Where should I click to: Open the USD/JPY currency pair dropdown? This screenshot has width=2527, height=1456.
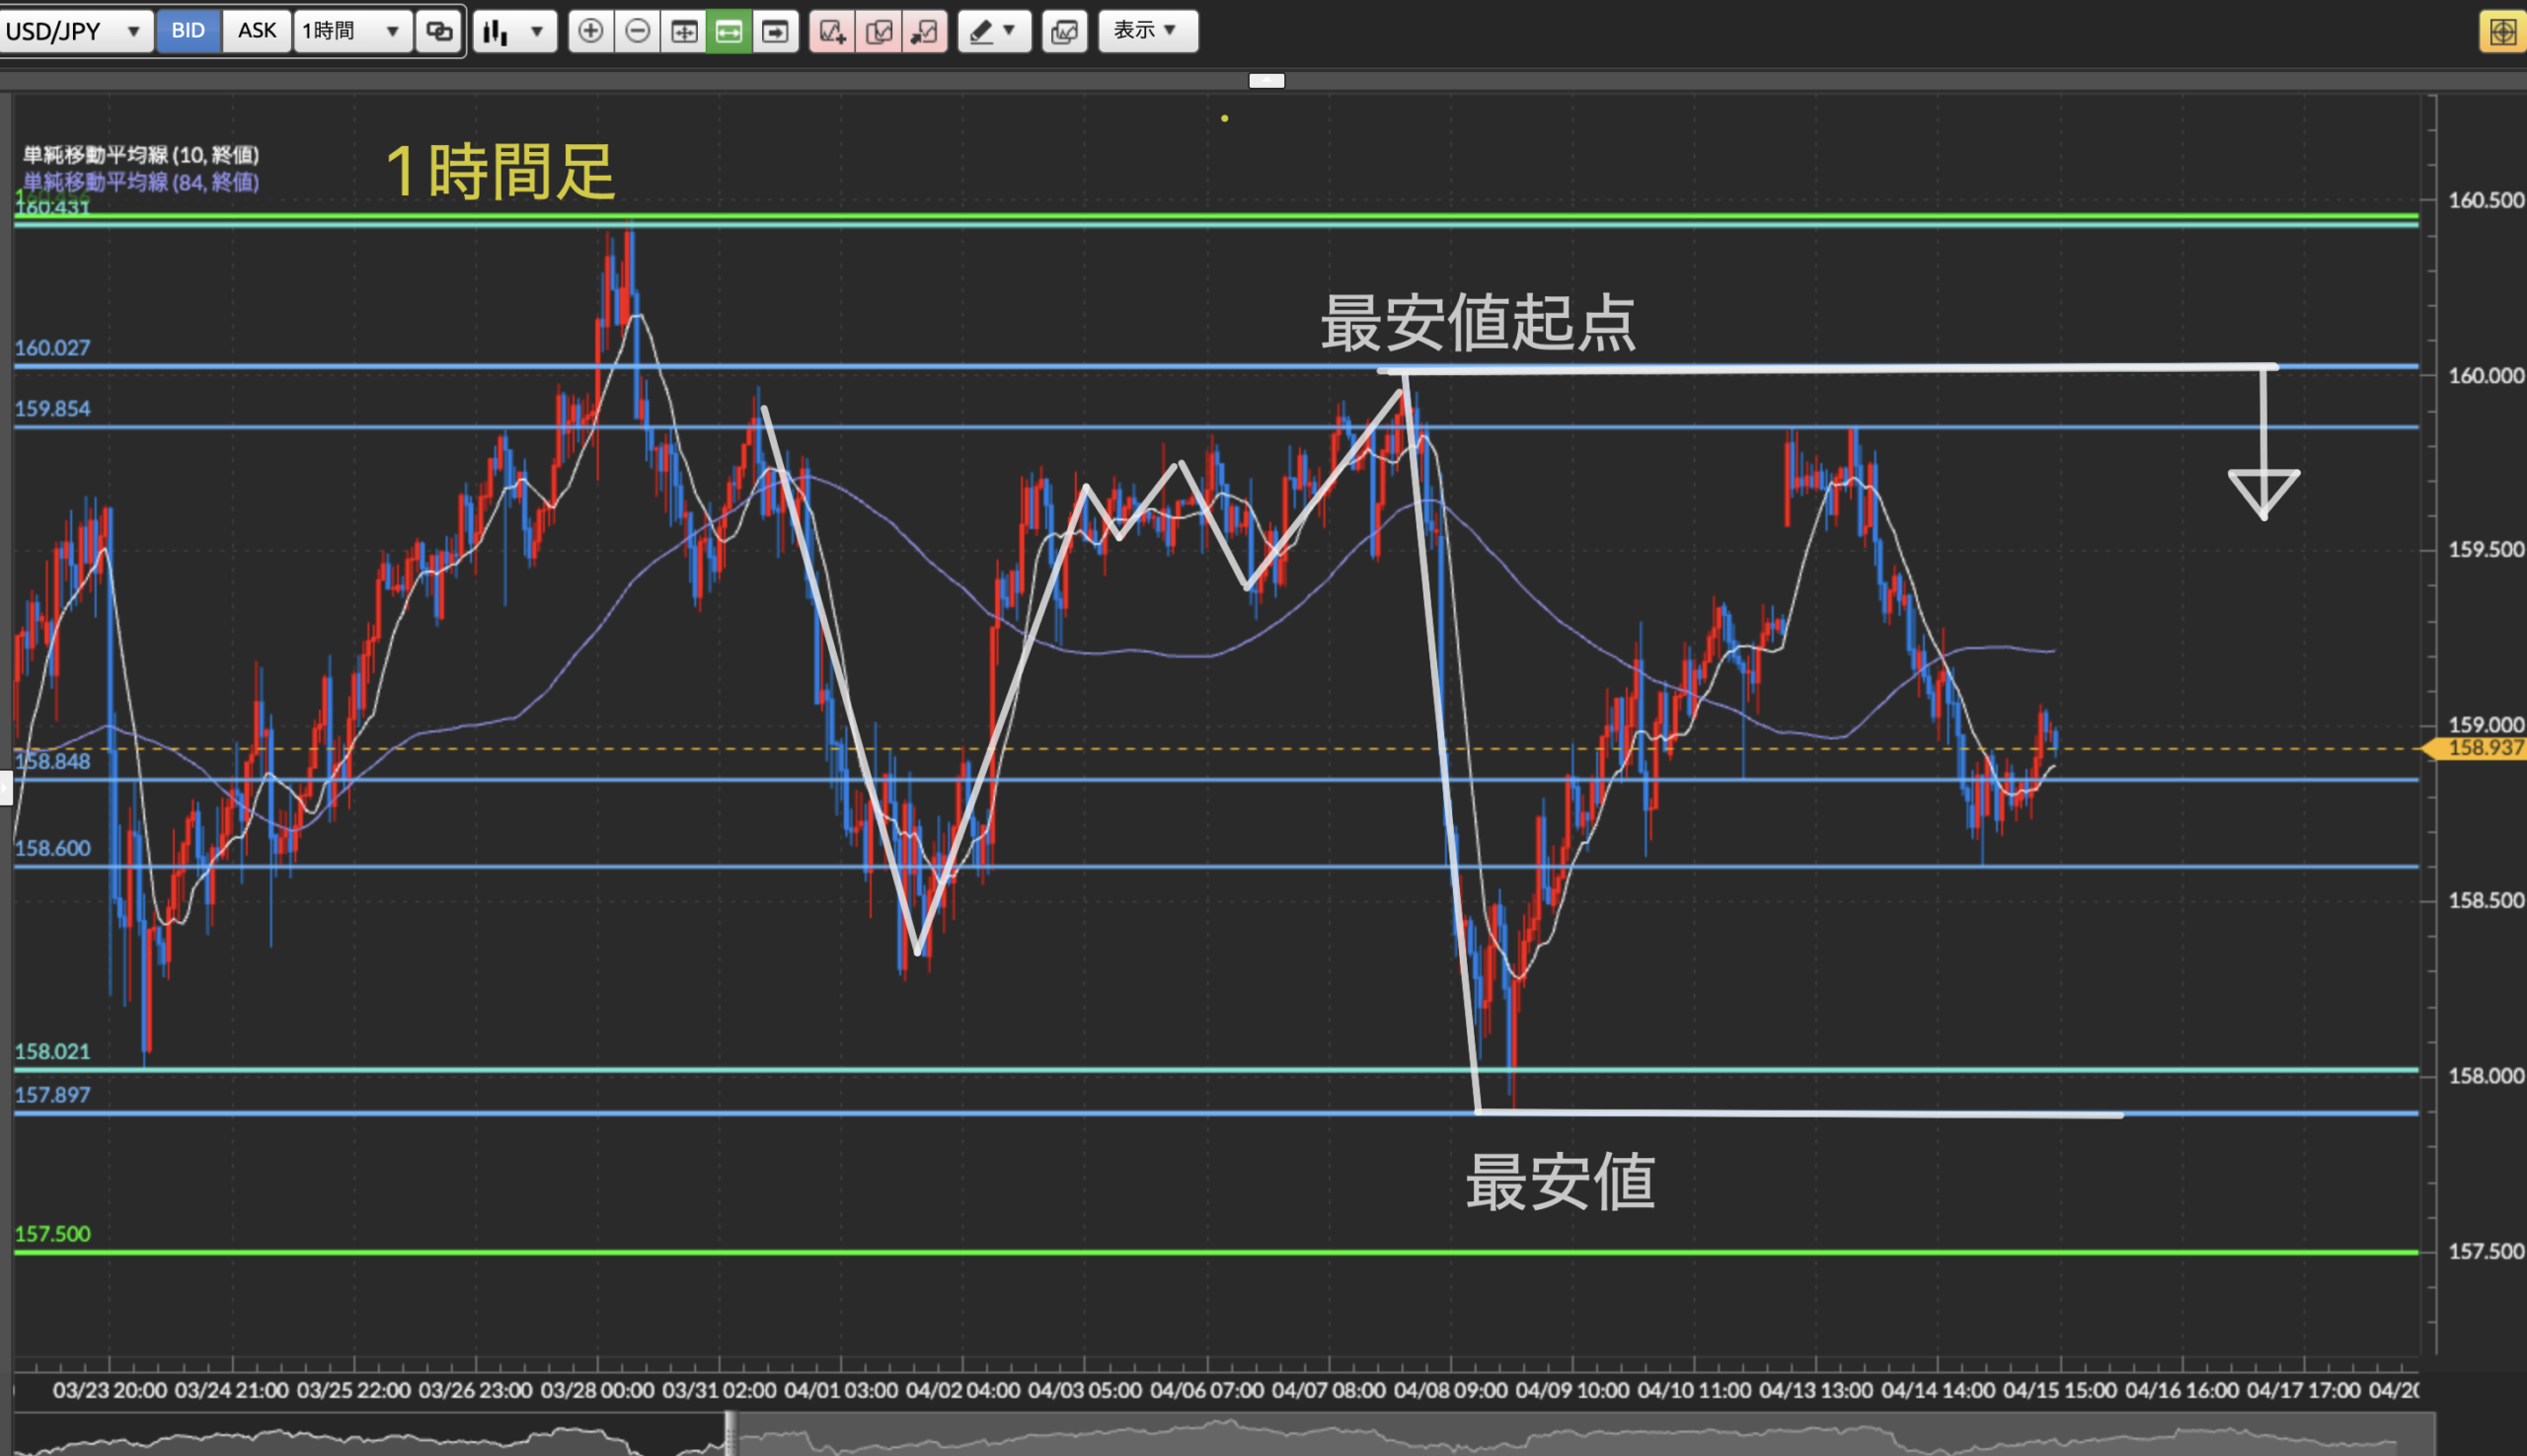[75, 31]
